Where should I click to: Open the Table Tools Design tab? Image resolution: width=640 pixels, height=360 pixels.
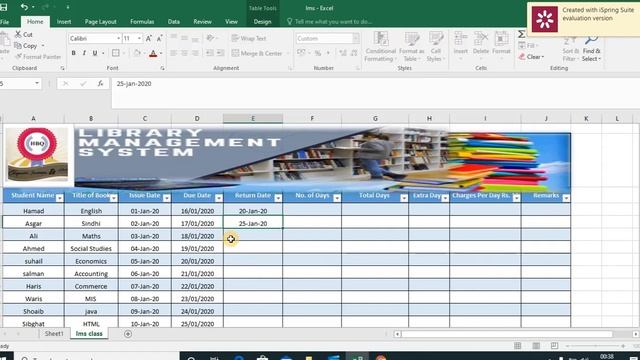pyautogui.click(x=262, y=22)
